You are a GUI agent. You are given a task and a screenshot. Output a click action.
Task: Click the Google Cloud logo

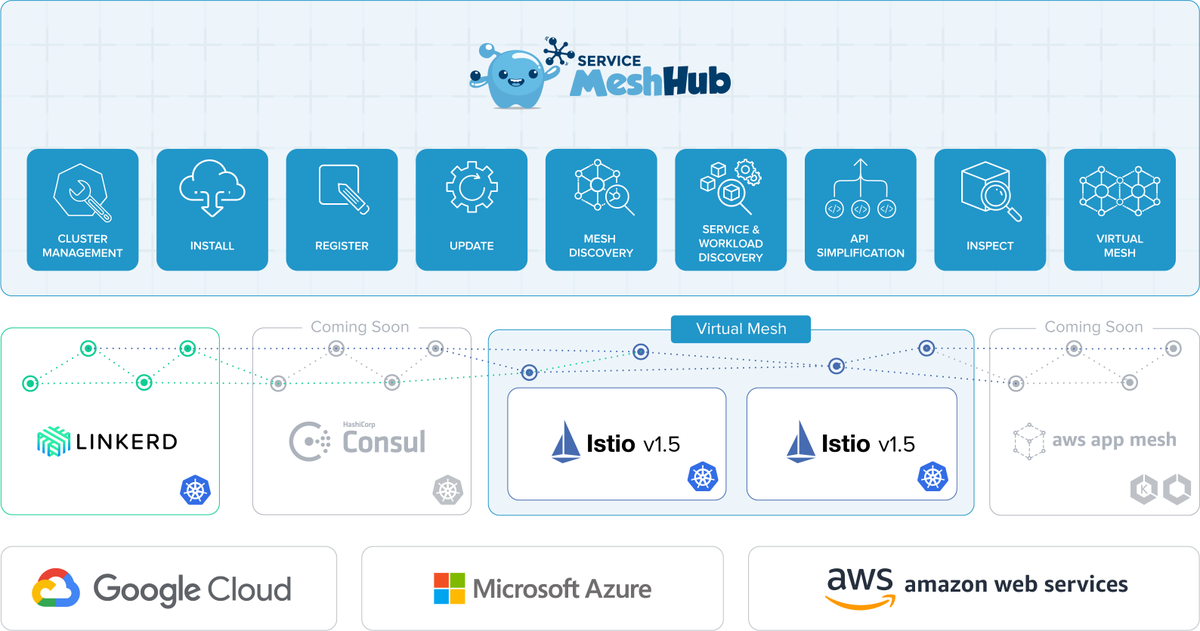161,588
